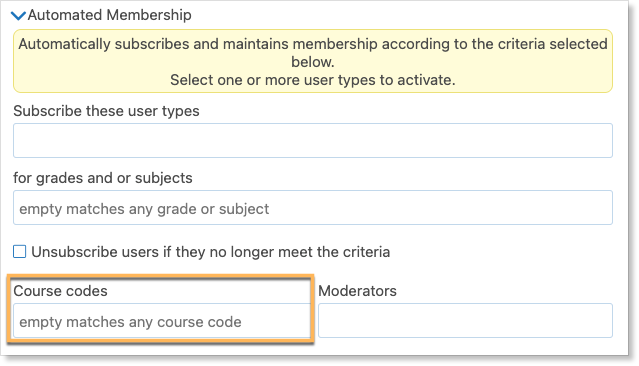Screen dimensions: 639x366
Task: Click the word below in the notice
Action: 313,62
